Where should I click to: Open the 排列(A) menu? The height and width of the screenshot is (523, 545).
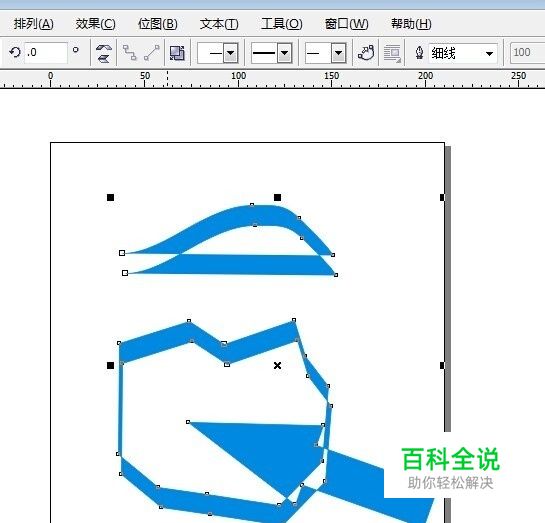(33, 24)
